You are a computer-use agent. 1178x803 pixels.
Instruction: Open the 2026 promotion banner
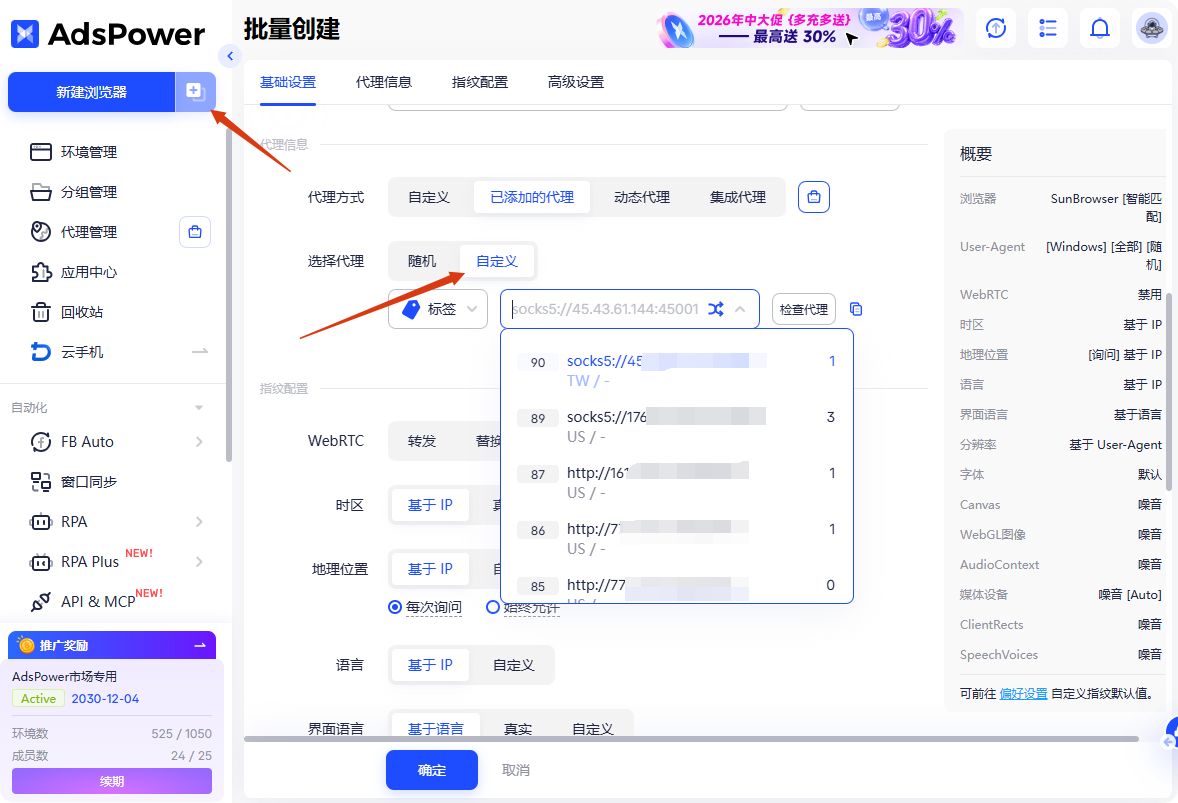coord(810,29)
